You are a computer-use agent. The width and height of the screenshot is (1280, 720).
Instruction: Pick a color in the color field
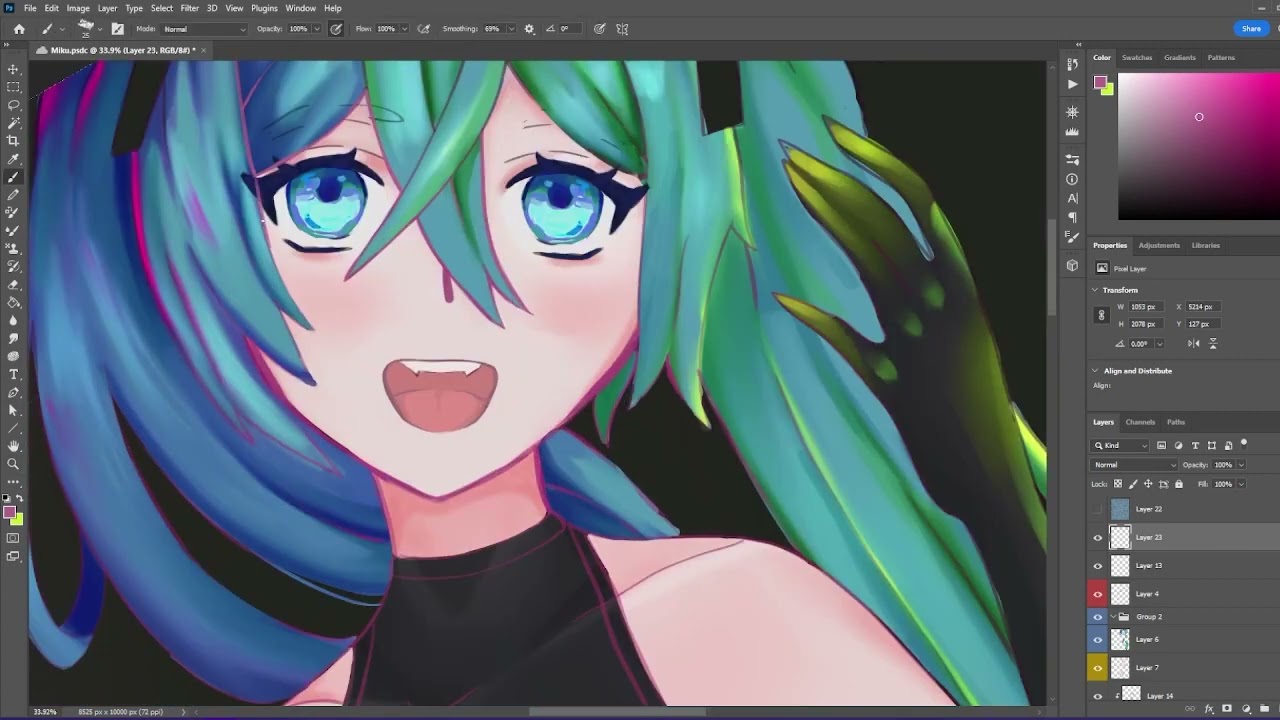(1198, 146)
